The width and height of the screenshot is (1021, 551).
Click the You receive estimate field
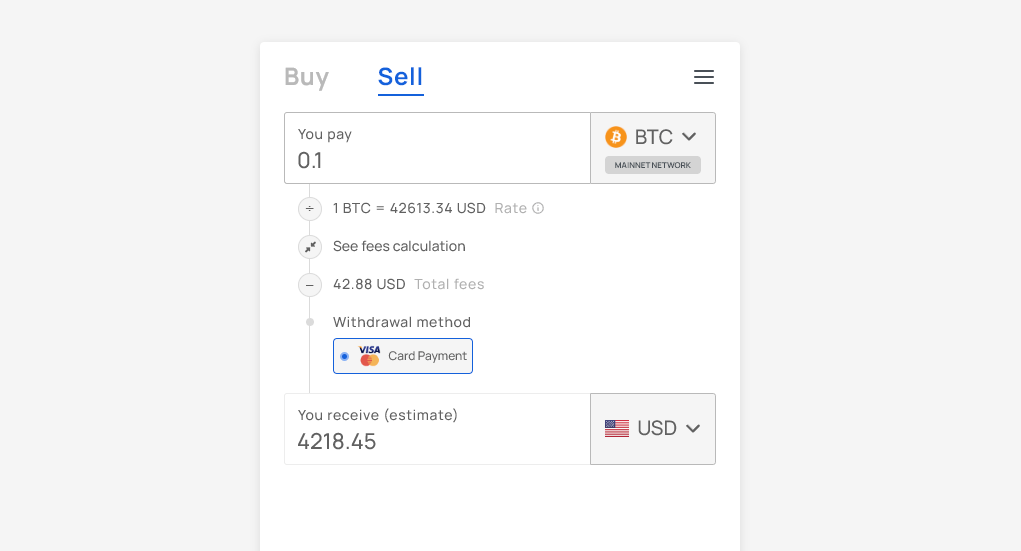437,441
